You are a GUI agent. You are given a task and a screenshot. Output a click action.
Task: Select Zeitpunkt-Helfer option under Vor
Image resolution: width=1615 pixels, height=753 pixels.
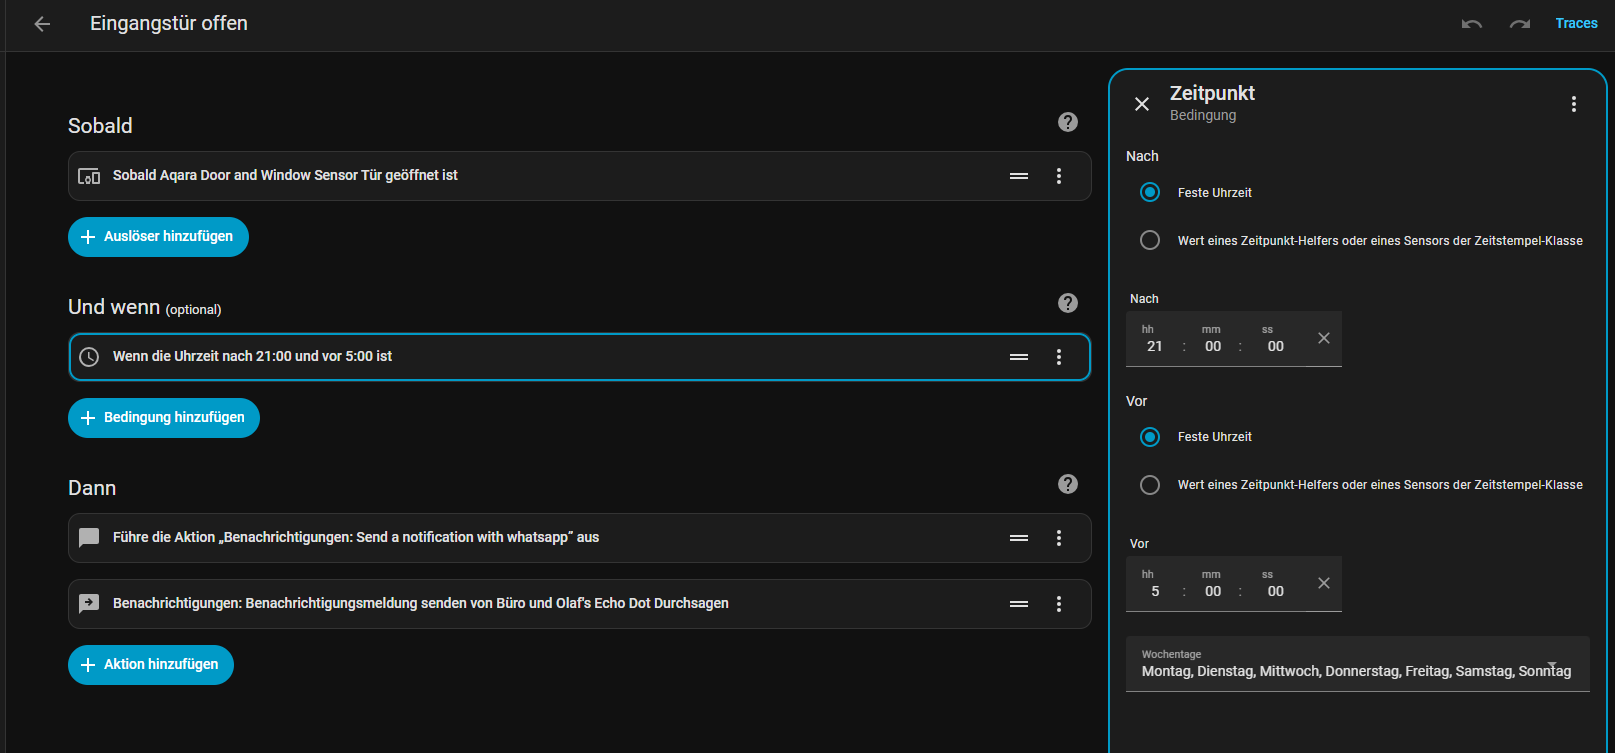tap(1150, 485)
